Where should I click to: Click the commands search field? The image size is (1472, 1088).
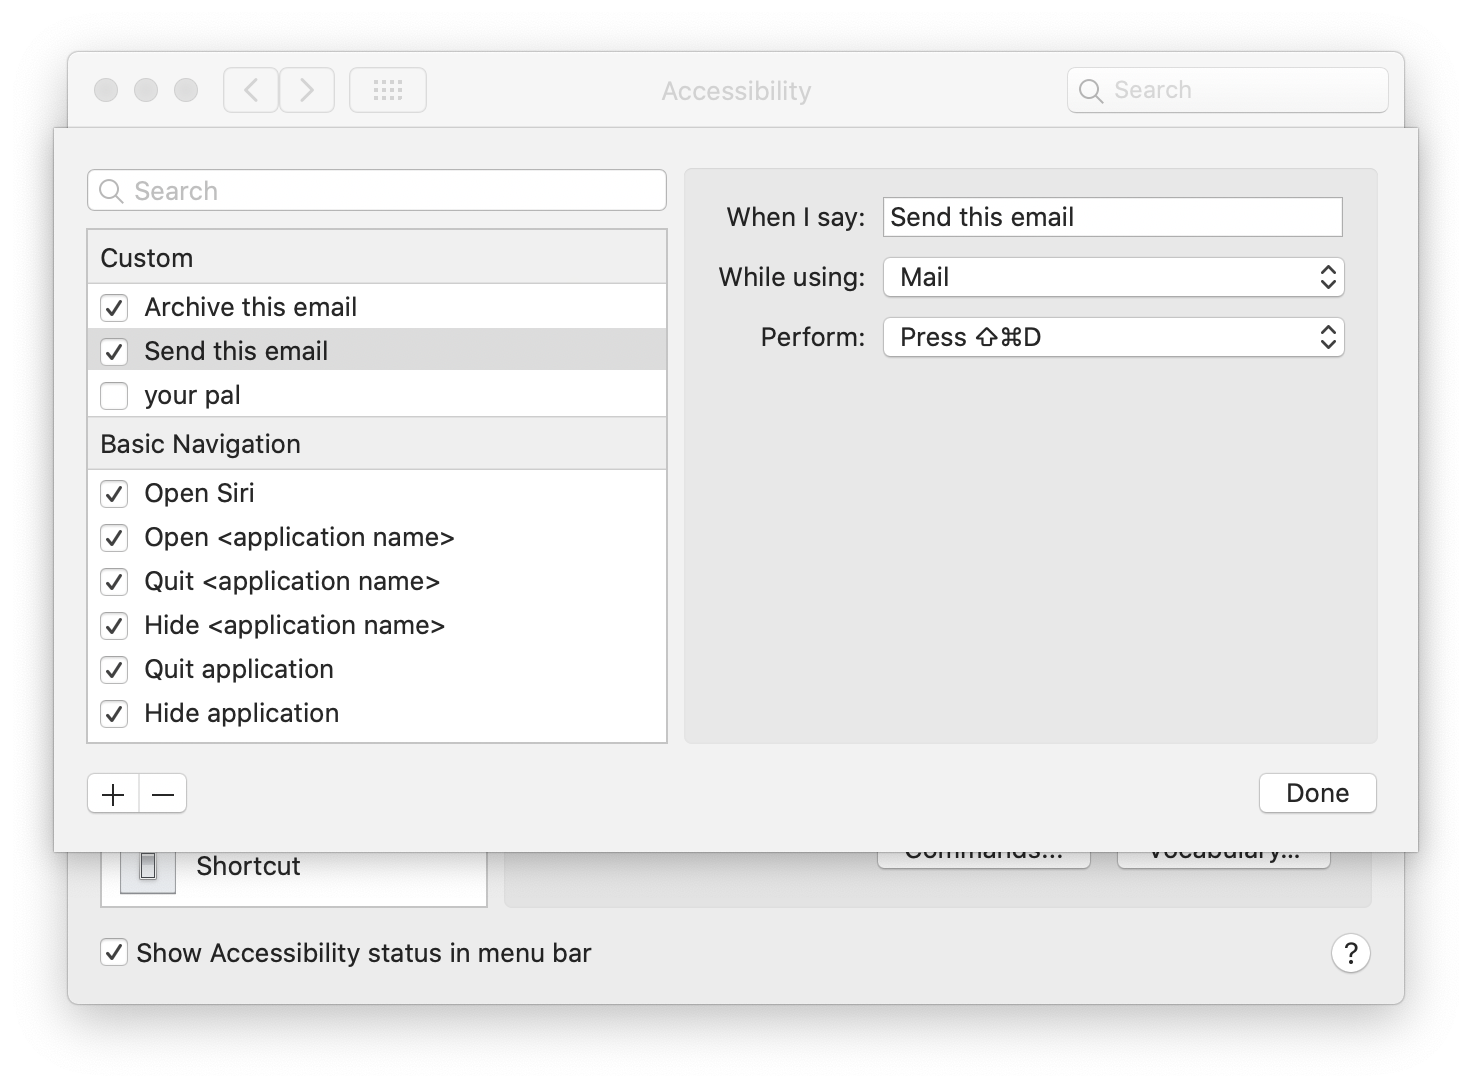[376, 190]
